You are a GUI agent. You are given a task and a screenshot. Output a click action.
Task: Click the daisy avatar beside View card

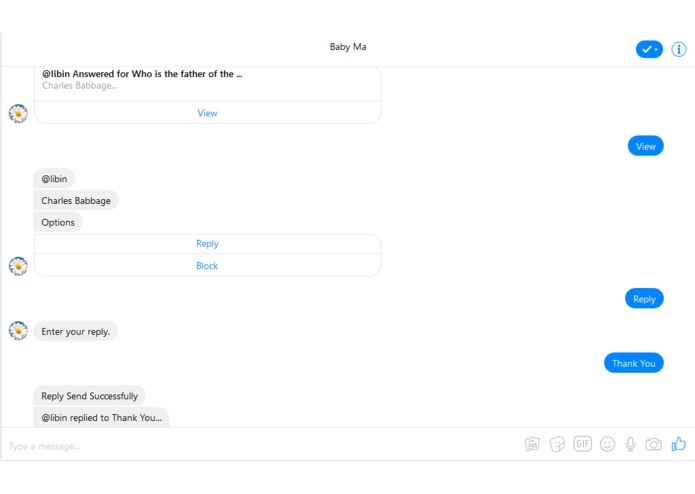(x=18, y=113)
